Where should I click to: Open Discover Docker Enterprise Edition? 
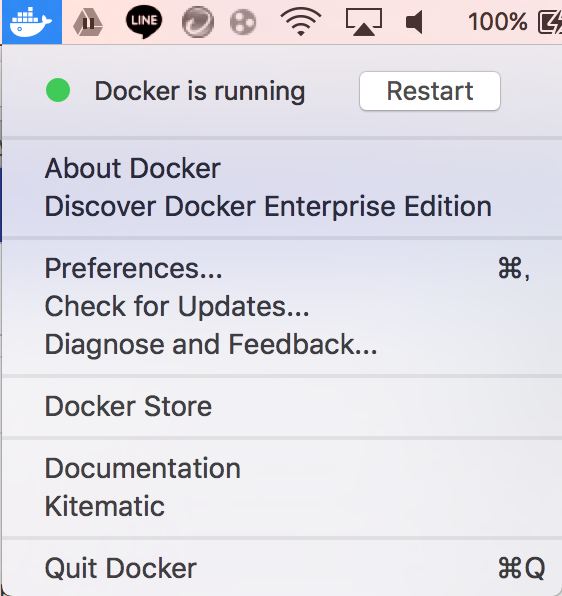click(x=268, y=206)
